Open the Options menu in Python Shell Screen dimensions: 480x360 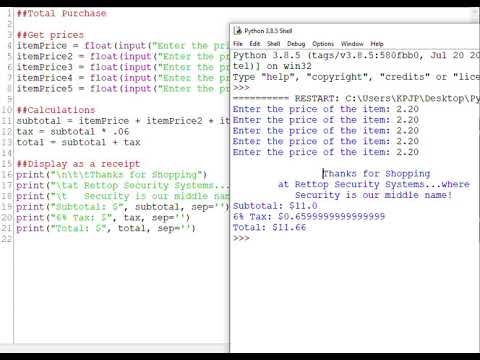point(323,44)
